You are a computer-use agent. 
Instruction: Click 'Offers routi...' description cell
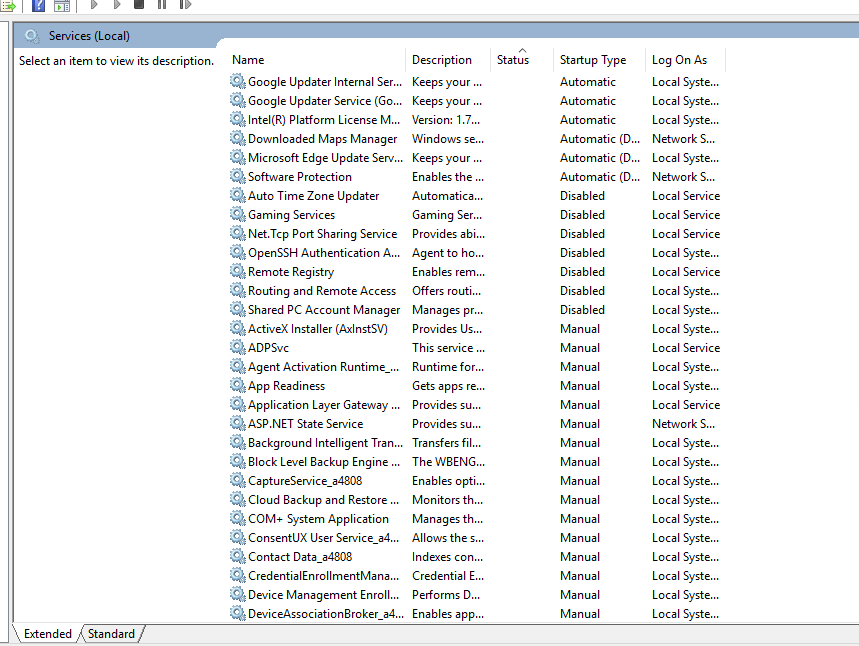click(446, 290)
